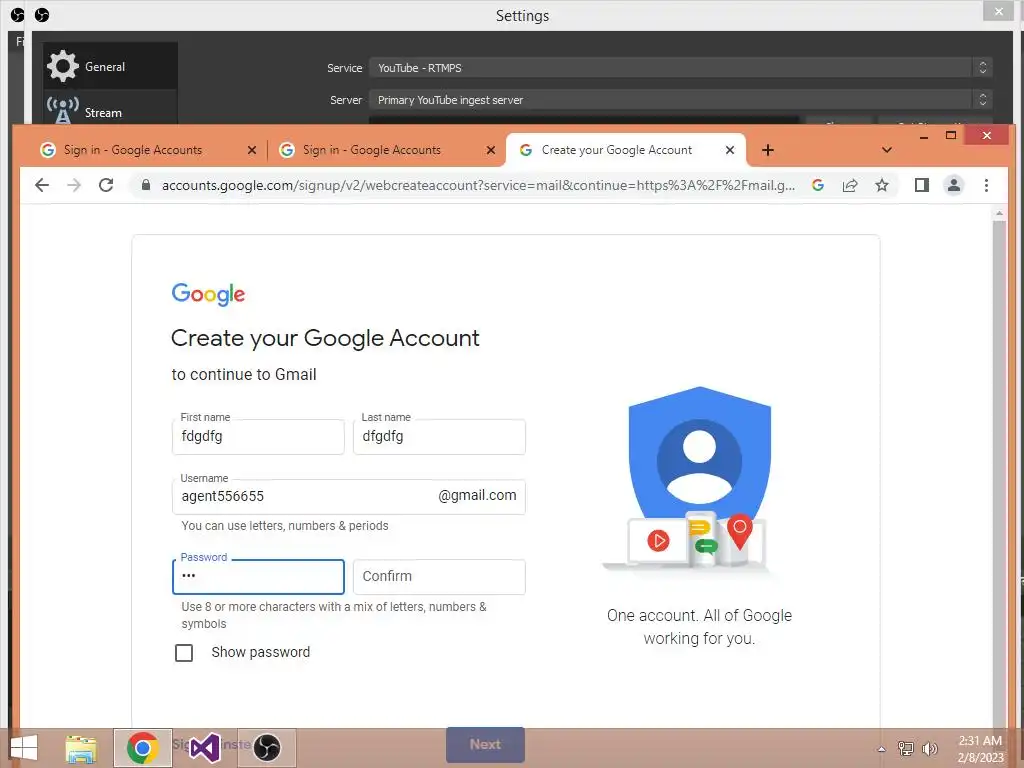Click the Service dropdown arrows in Settings

tap(982, 68)
